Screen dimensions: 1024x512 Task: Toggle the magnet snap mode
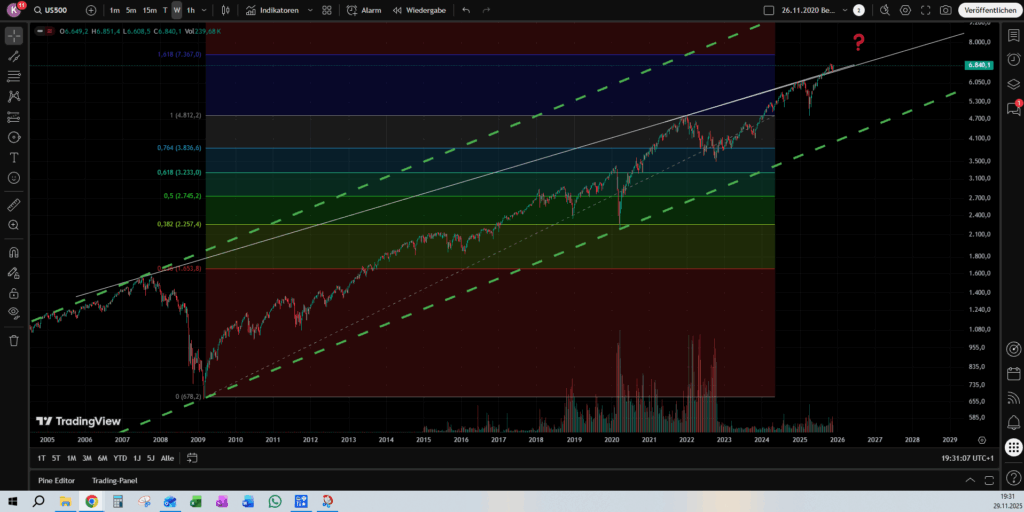point(14,252)
